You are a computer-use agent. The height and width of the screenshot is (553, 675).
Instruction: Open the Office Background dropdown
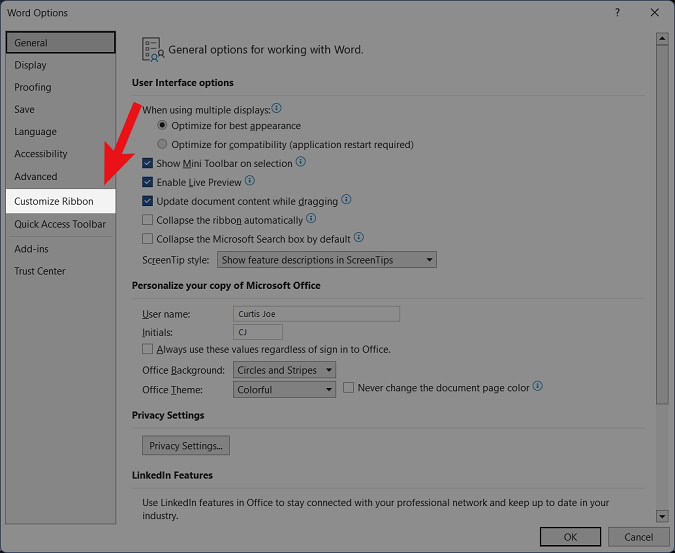click(x=284, y=370)
